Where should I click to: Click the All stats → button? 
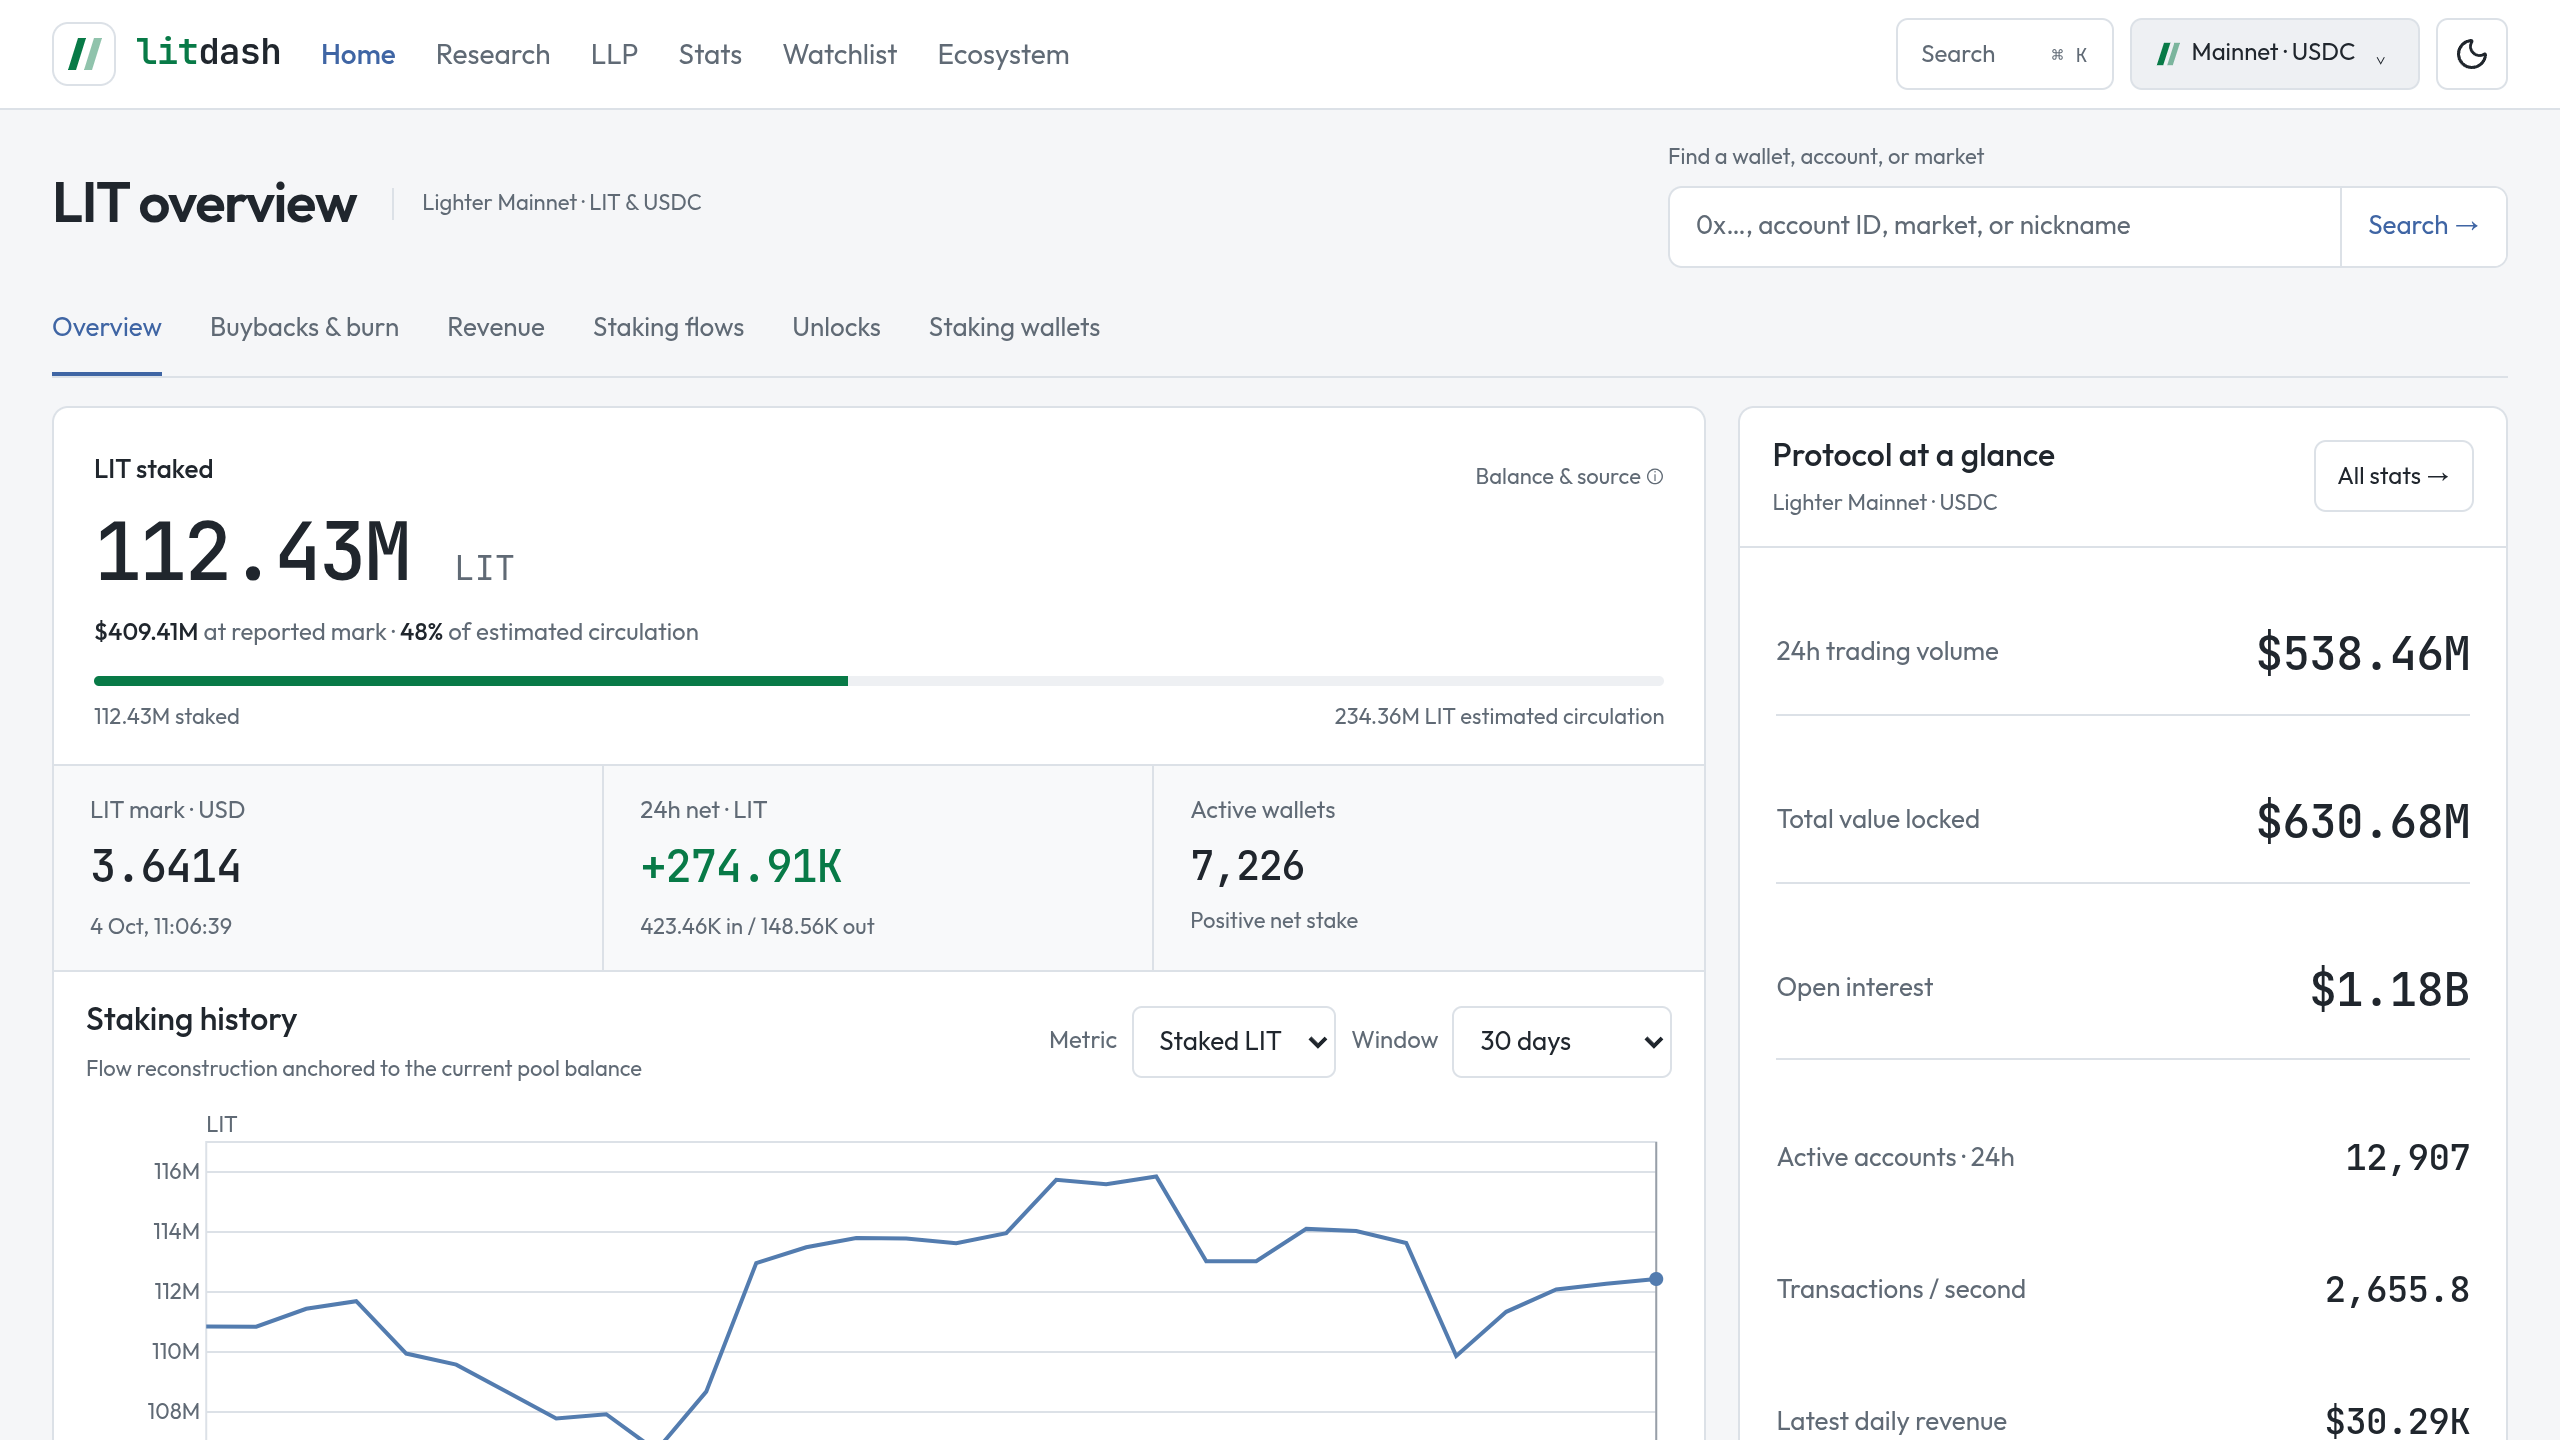tap(2393, 476)
